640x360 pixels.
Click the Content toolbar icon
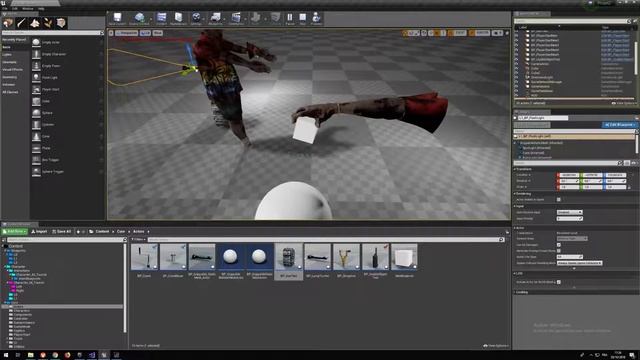[162, 18]
